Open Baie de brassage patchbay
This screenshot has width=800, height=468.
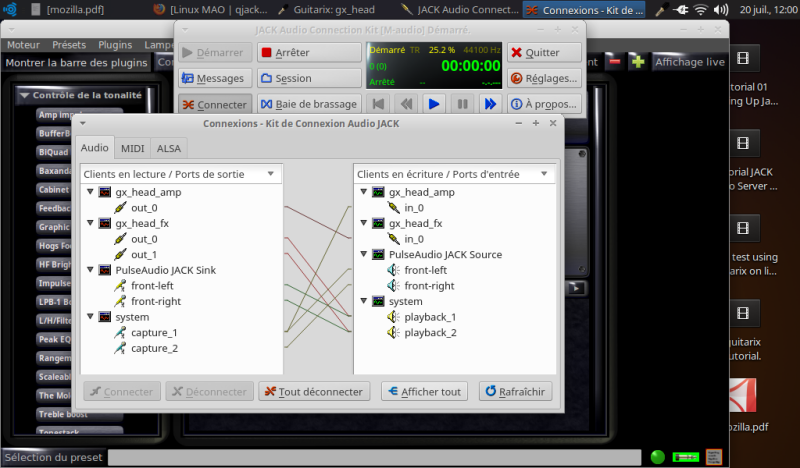[309, 105]
